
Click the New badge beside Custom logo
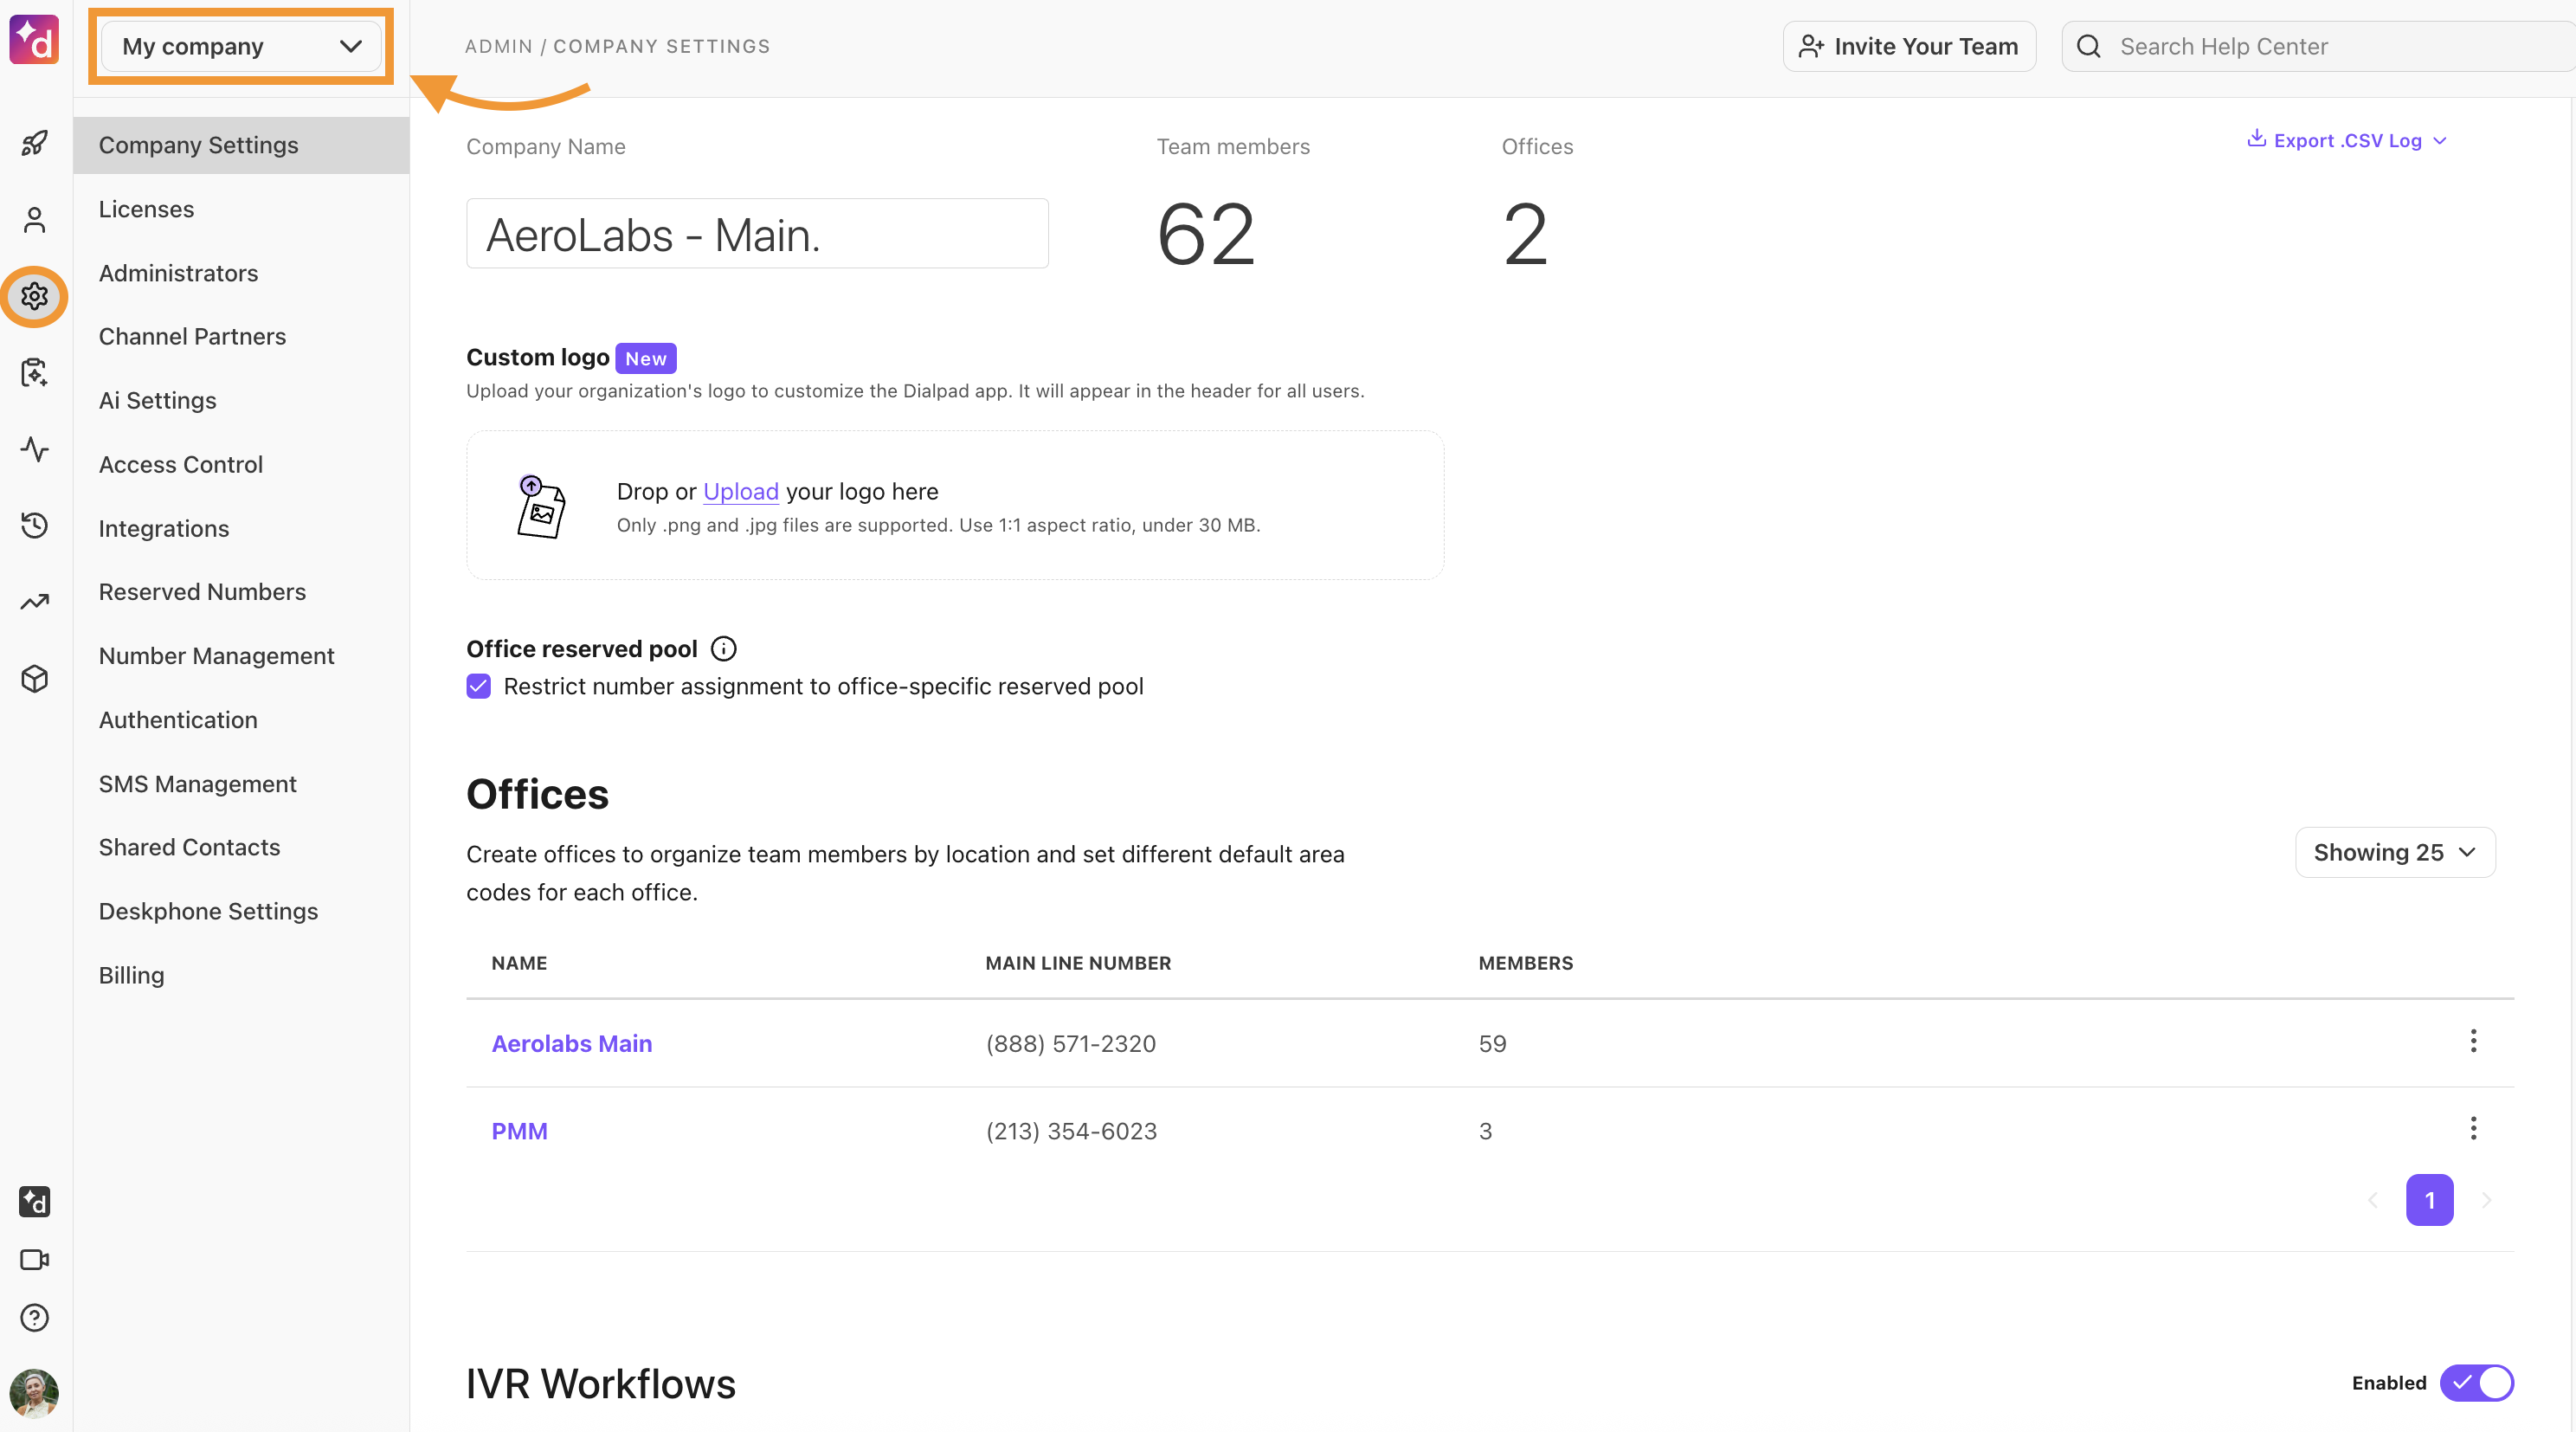pos(645,358)
